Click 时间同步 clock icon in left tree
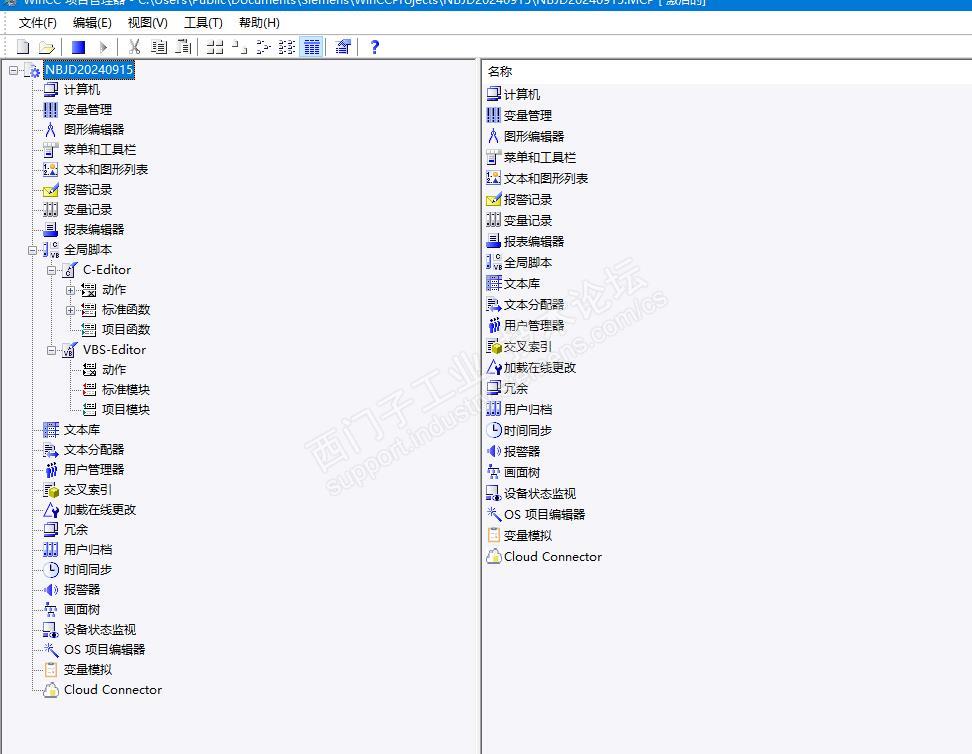Image resolution: width=972 pixels, height=754 pixels. click(51, 569)
